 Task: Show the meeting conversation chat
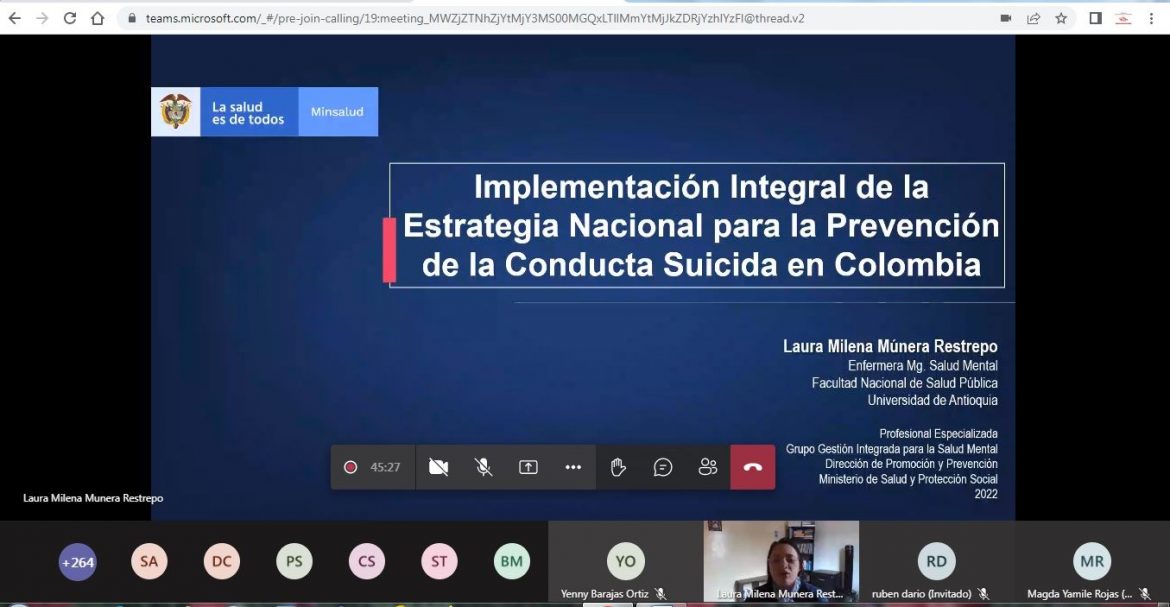click(x=663, y=467)
